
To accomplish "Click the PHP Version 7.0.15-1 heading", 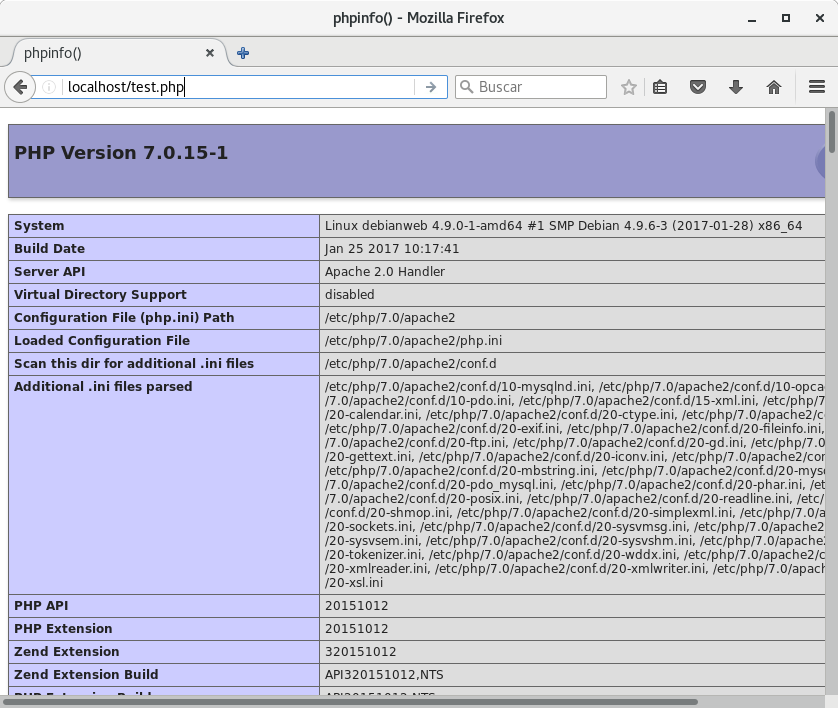I will (x=121, y=153).
